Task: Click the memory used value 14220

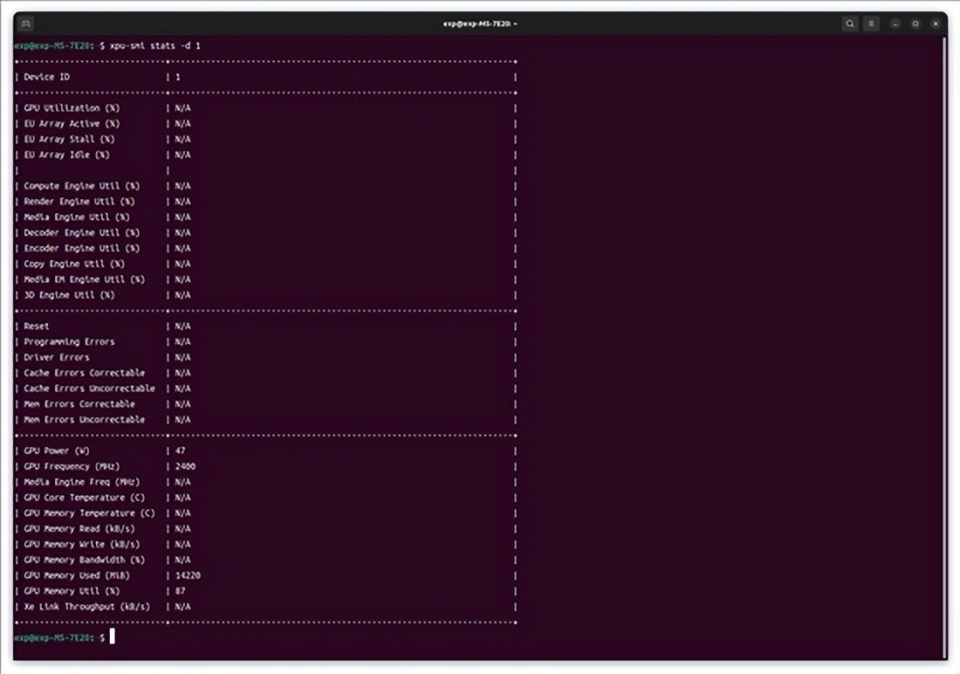Action: (187, 575)
